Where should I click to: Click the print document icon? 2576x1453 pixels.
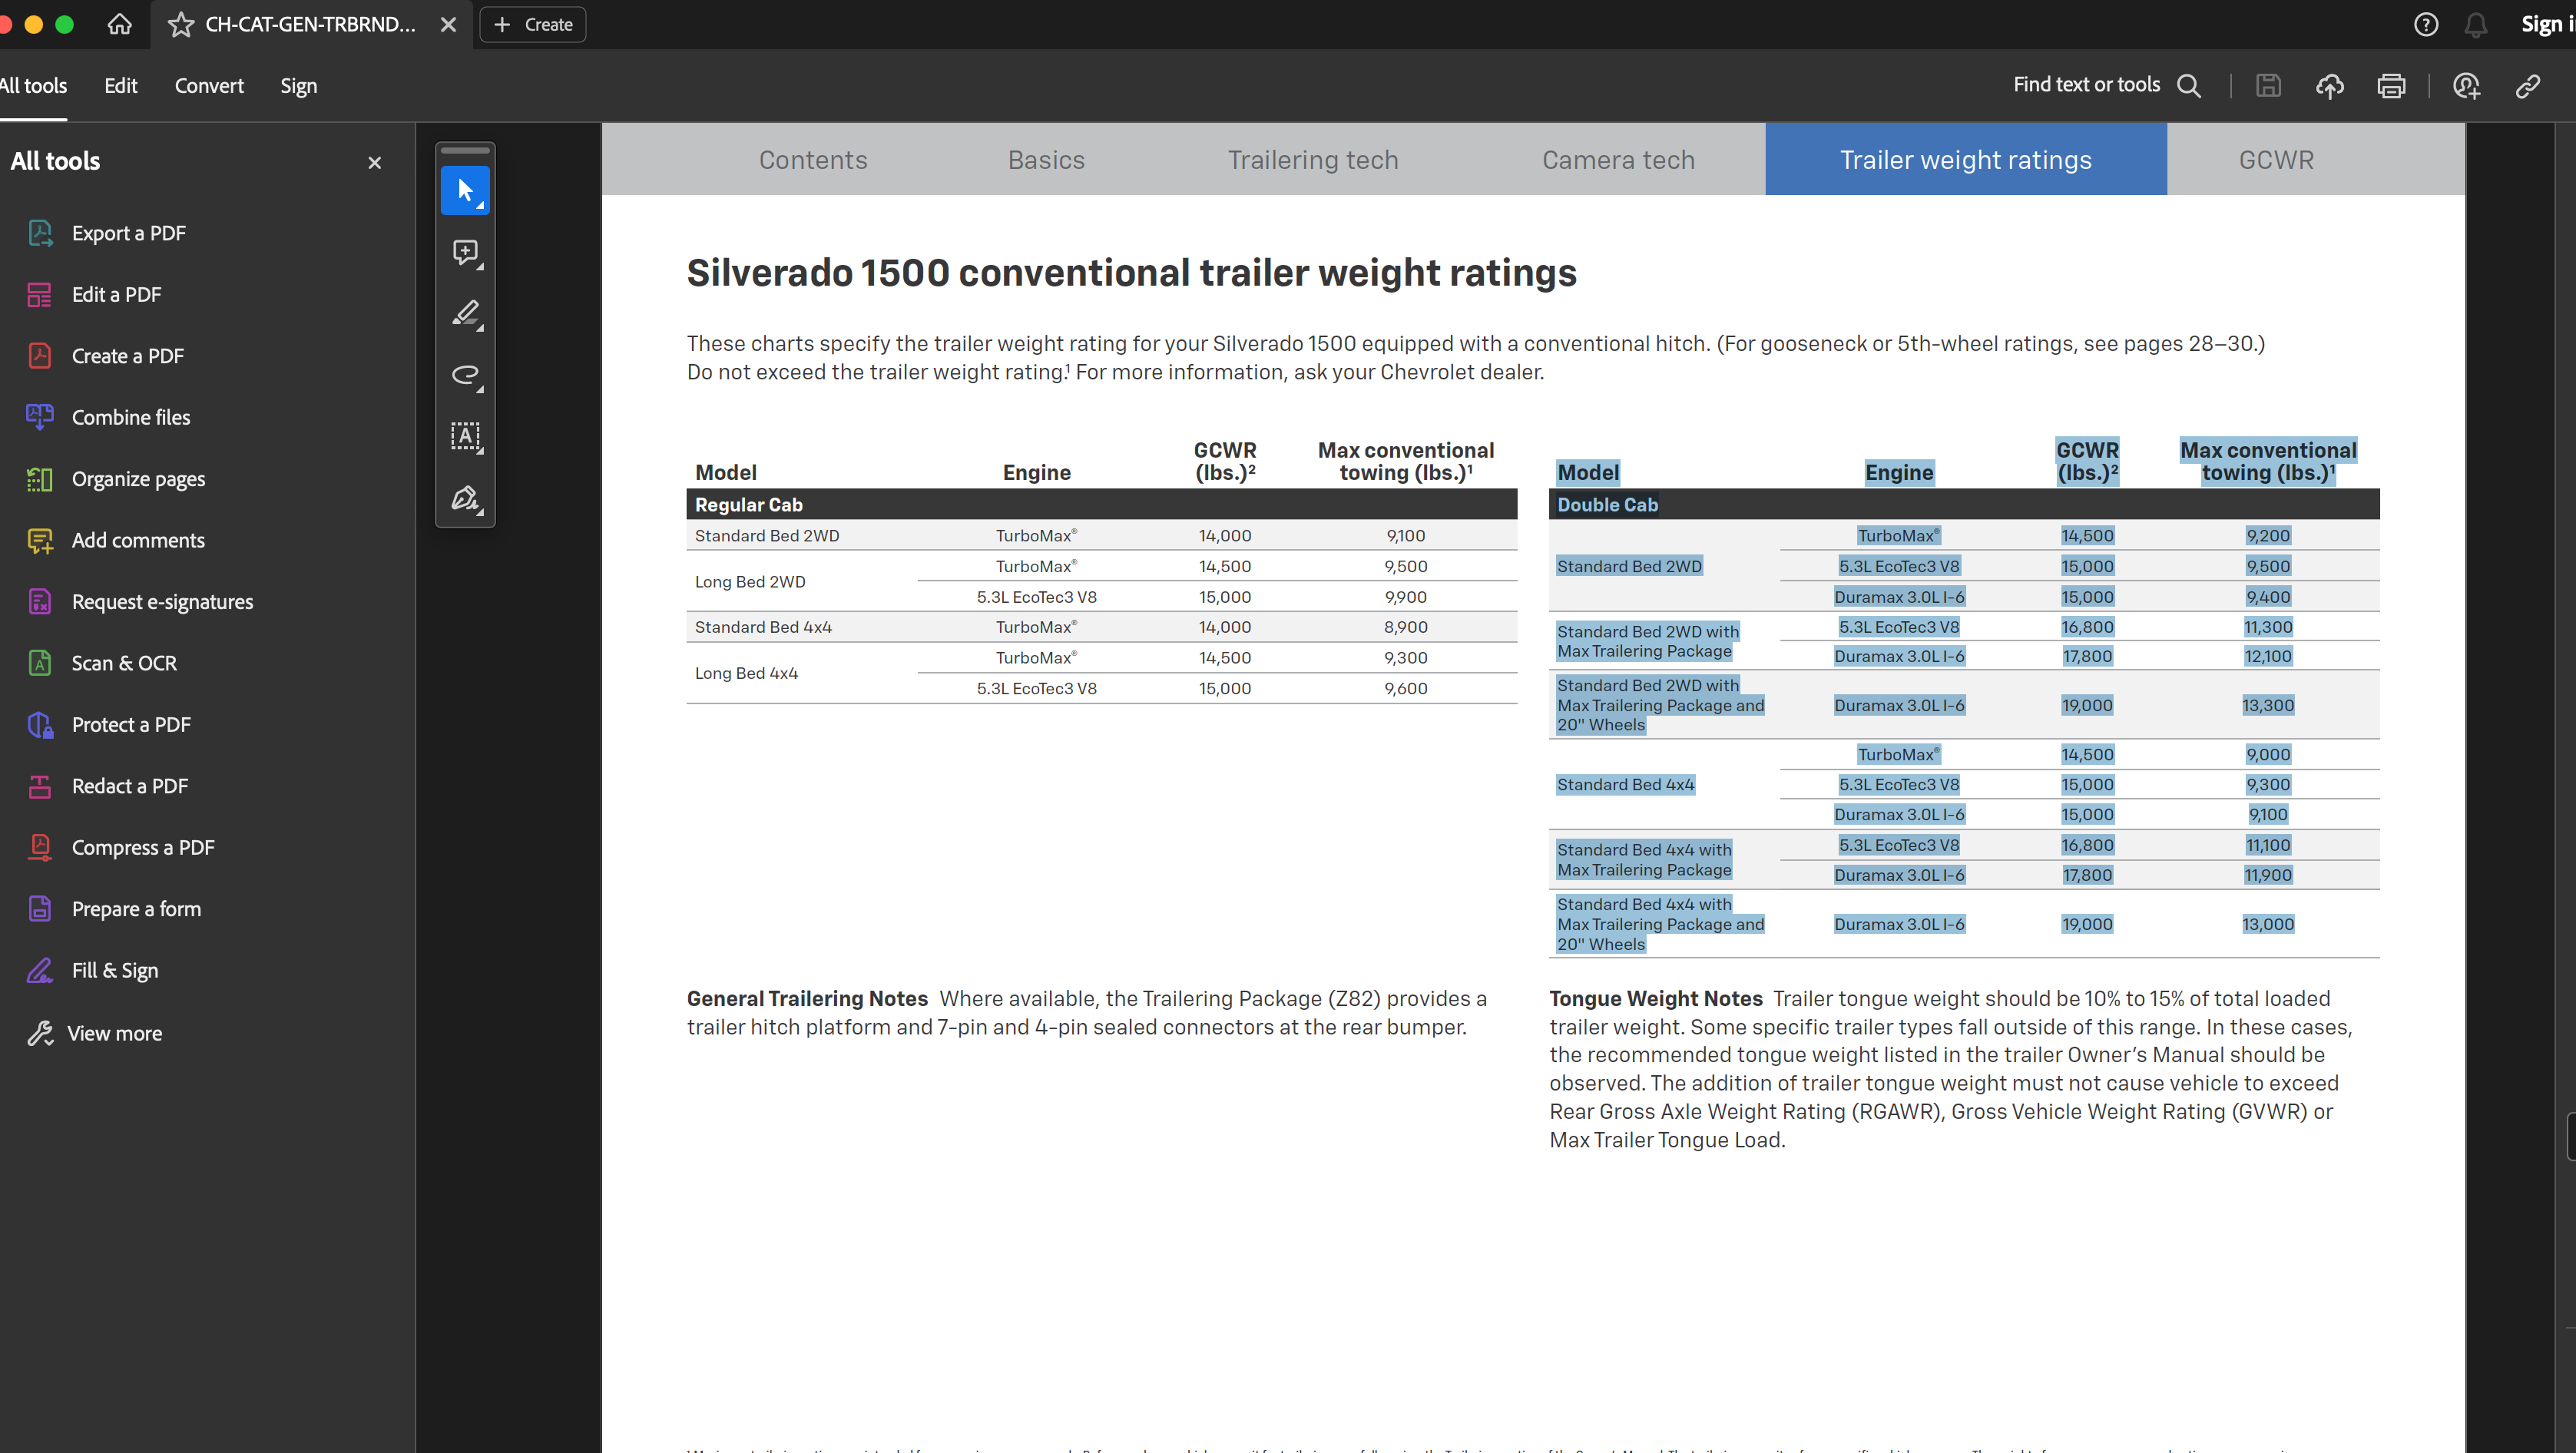point(2391,86)
